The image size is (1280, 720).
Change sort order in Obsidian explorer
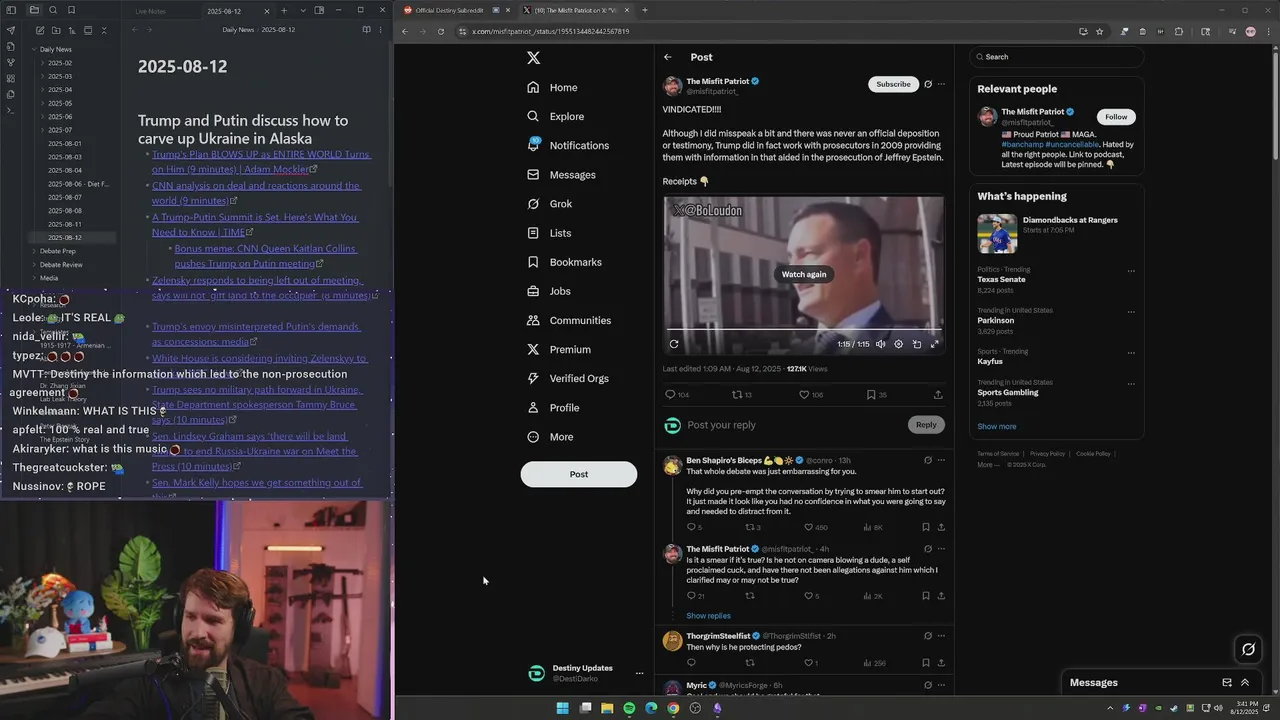[x=72, y=30]
